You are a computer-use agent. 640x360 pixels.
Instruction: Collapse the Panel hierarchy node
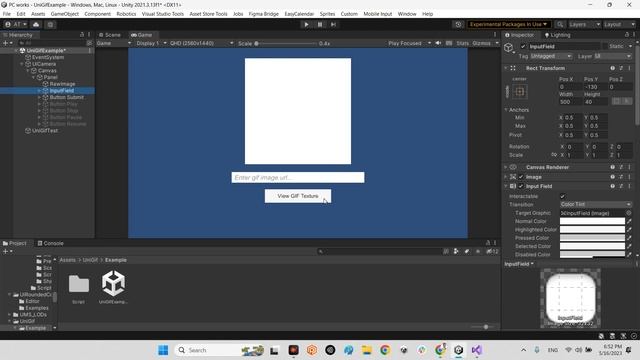coord(33,77)
